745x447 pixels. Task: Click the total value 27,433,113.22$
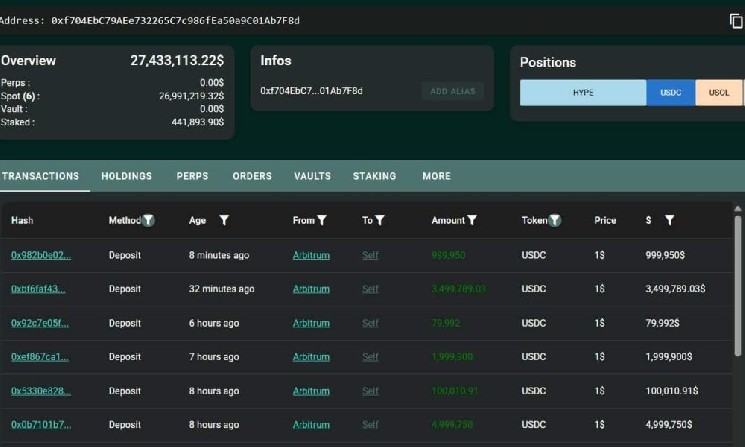(177, 60)
